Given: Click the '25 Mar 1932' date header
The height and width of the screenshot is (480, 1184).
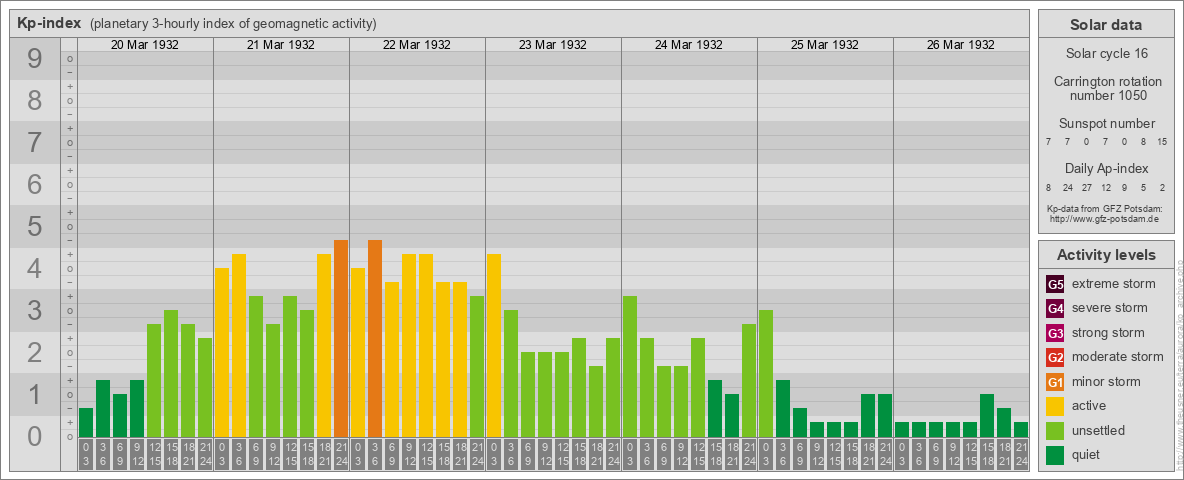Looking at the screenshot, I should click(x=825, y=45).
